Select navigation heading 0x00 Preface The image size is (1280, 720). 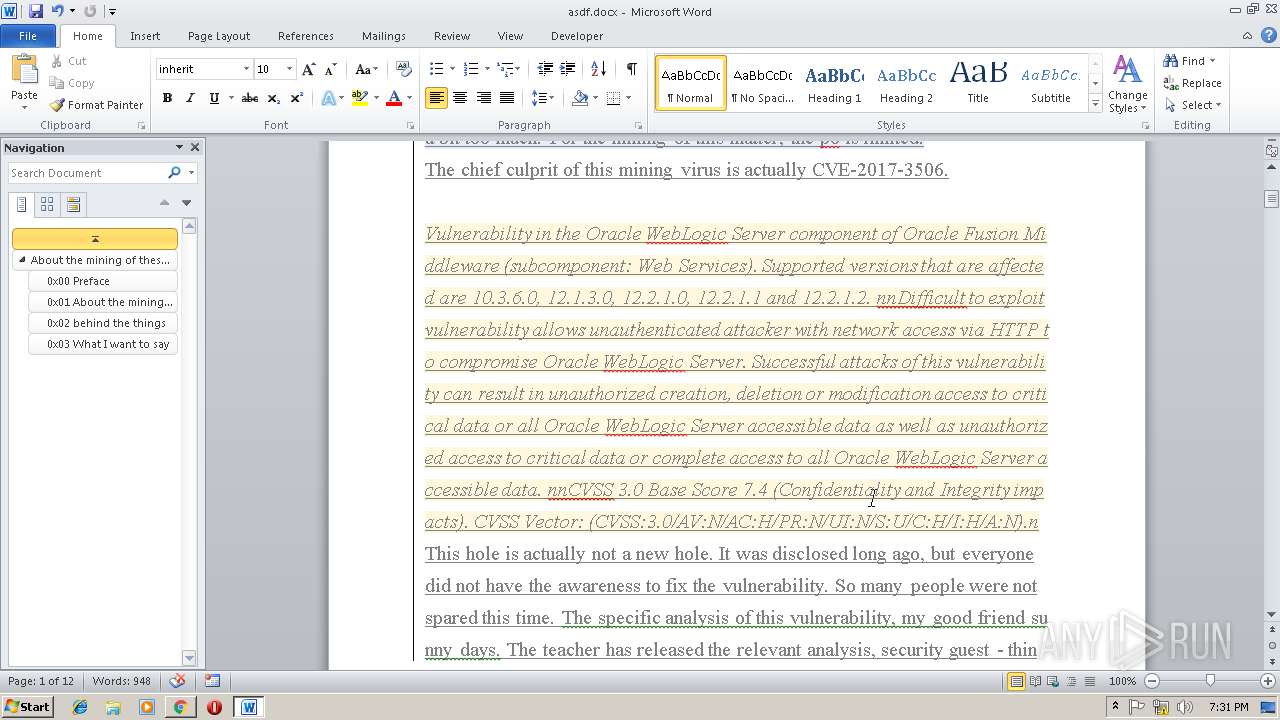tap(103, 281)
